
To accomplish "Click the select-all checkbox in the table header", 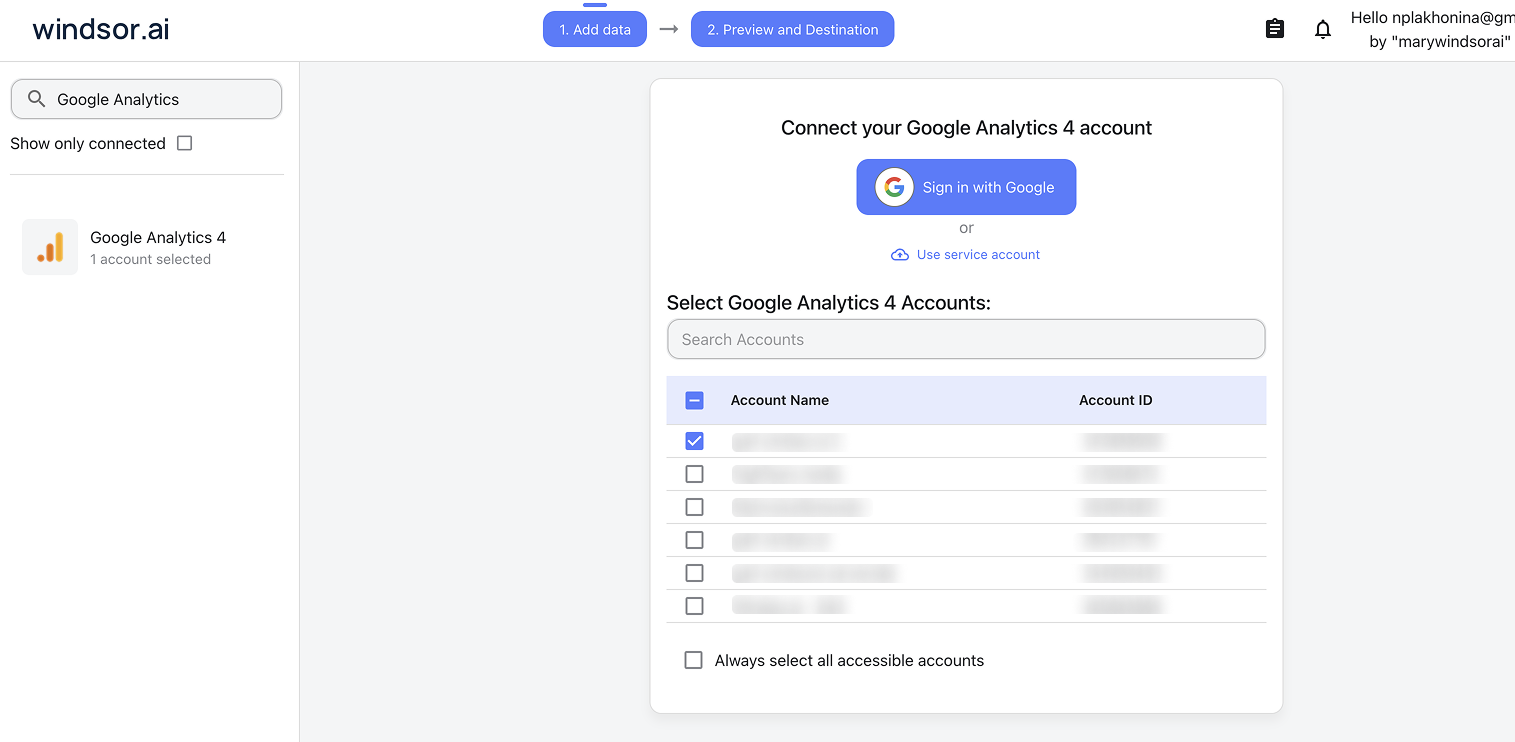I will (694, 400).
